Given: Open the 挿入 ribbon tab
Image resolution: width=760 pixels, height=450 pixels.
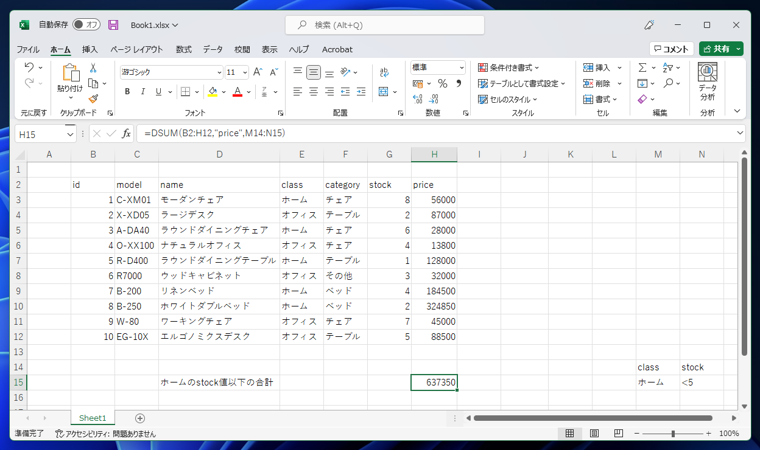Looking at the screenshot, I should [90, 49].
